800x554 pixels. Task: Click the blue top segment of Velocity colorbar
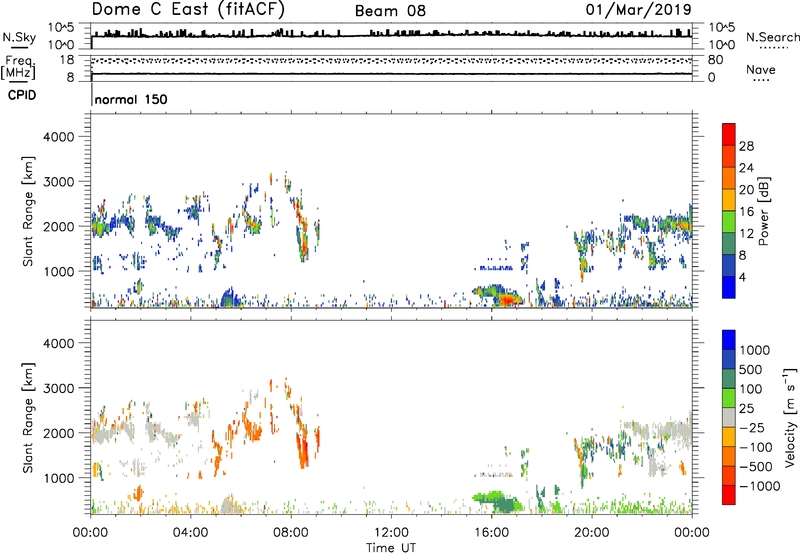pos(729,340)
